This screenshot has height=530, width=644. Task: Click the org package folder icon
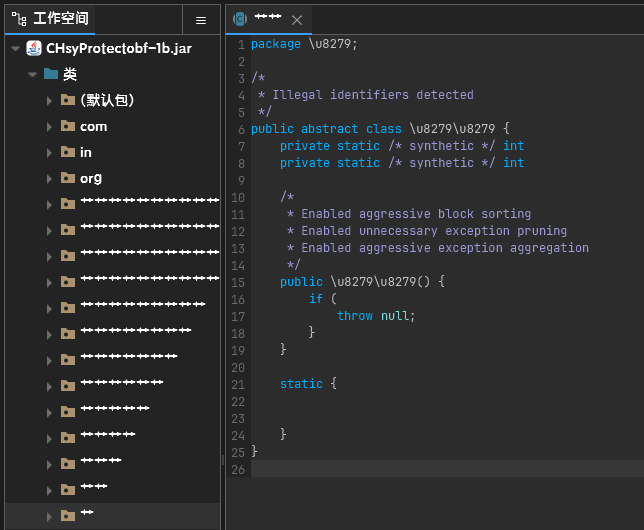tap(68, 178)
